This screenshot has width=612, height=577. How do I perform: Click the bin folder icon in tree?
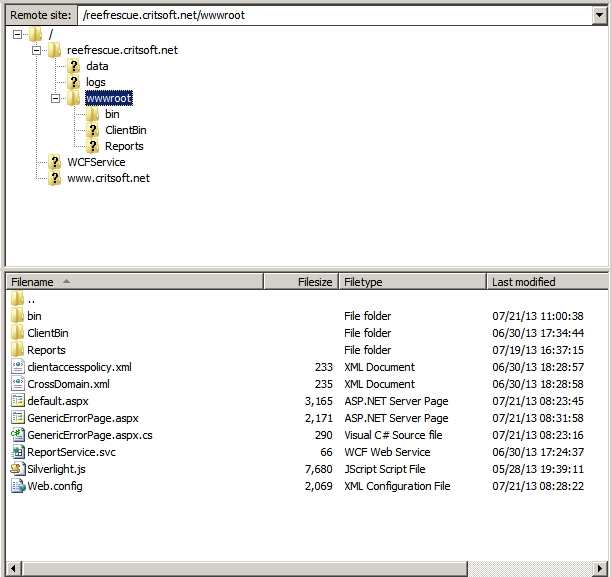[93, 114]
